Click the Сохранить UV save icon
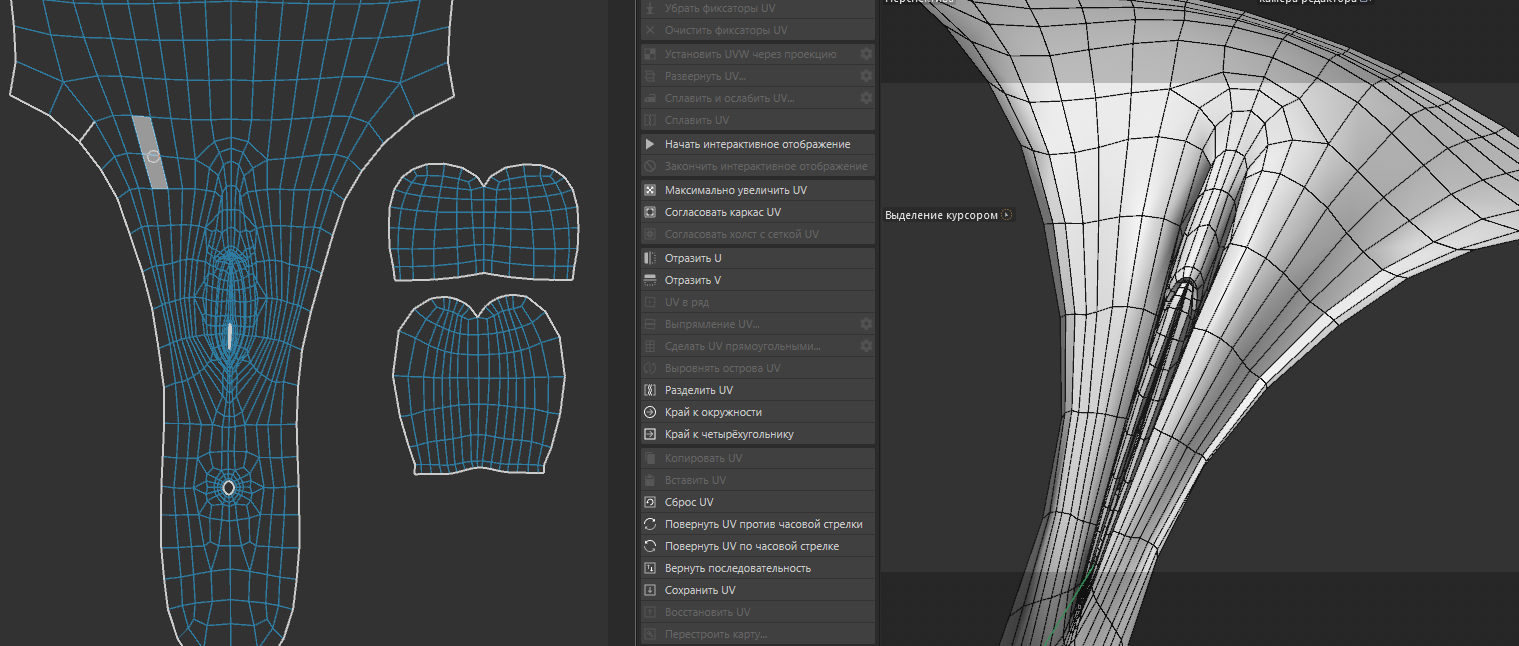This screenshot has width=1519, height=646. pyautogui.click(x=650, y=590)
